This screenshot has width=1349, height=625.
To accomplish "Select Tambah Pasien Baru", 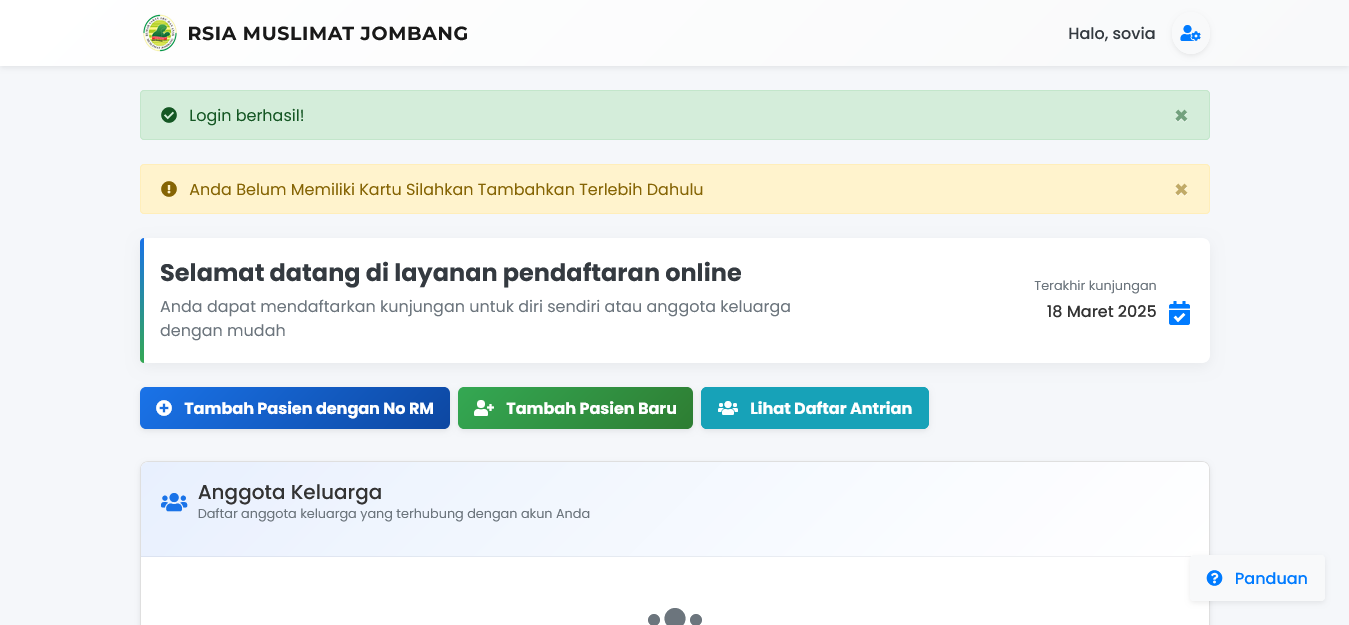I will point(575,408).
